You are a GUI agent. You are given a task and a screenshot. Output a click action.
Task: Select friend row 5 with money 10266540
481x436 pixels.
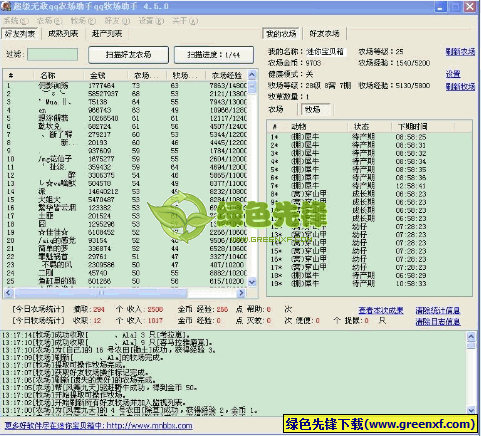pyautogui.click(x=126, y=118)
